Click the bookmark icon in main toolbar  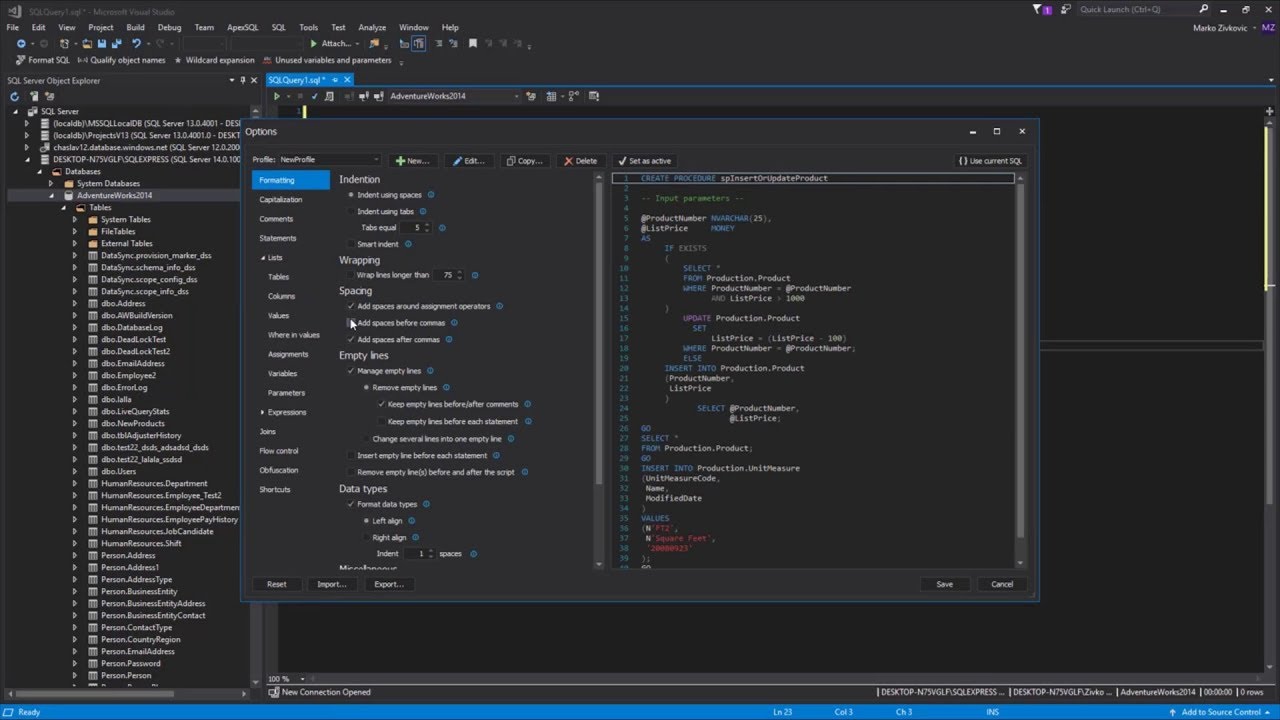[x=473, y=44]
